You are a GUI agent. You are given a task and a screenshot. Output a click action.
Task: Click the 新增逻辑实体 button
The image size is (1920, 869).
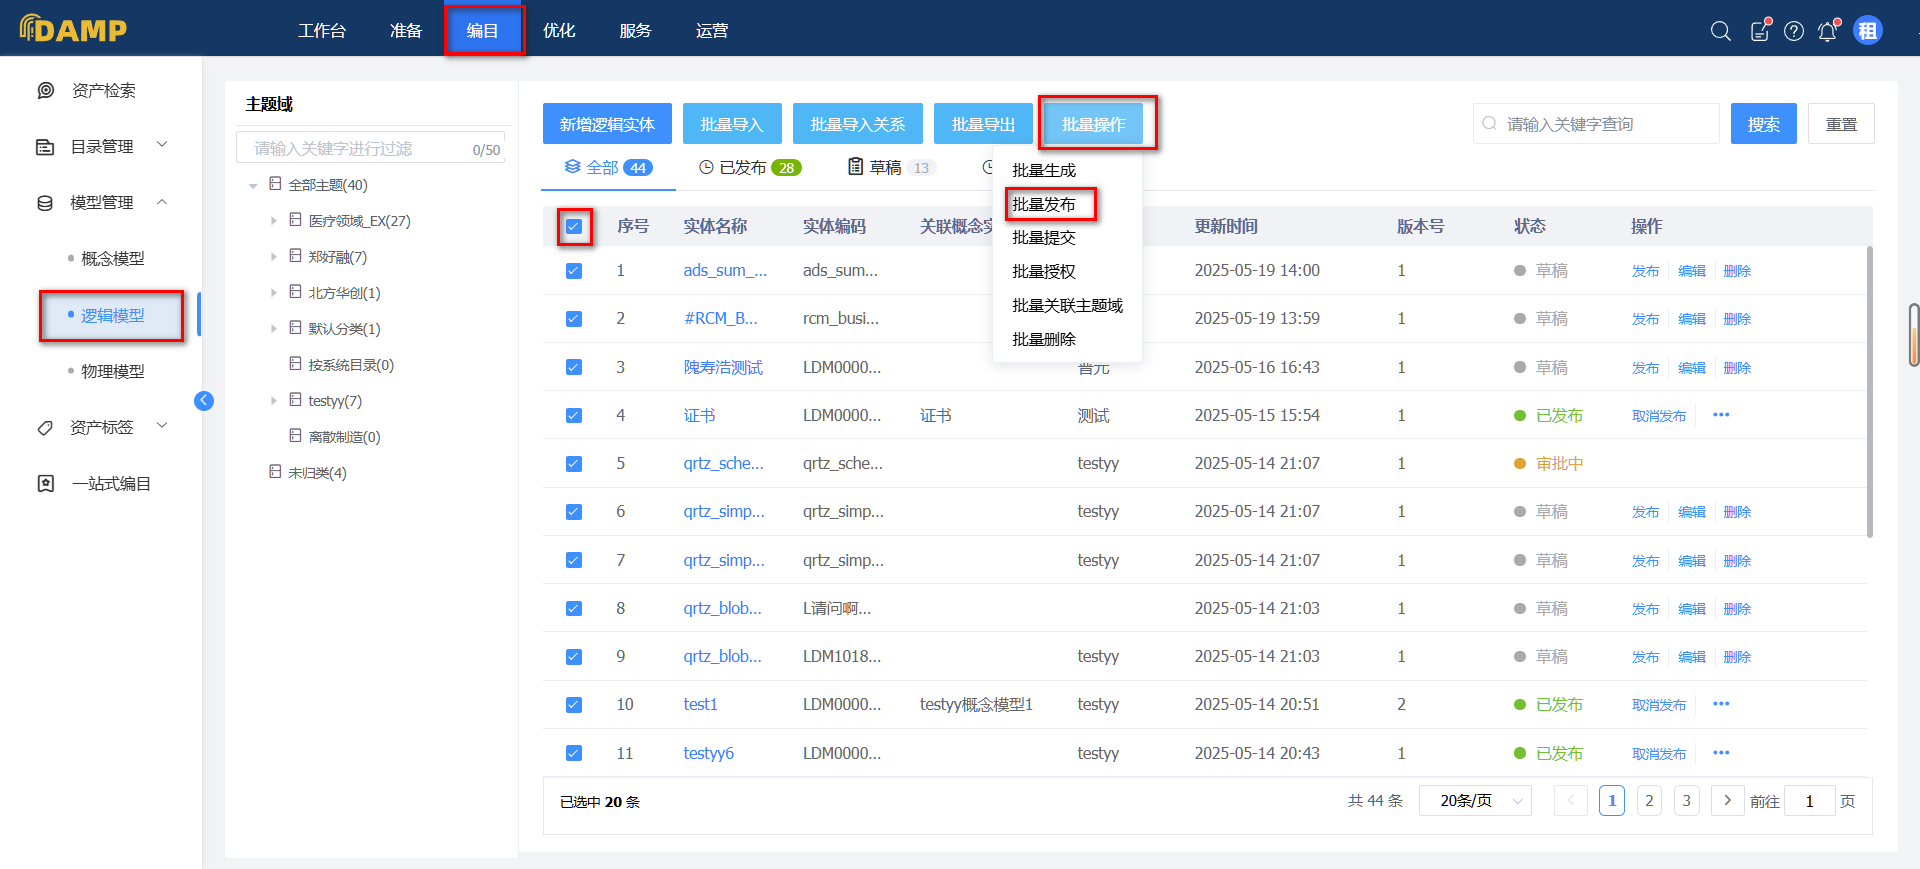coord(607,124)
